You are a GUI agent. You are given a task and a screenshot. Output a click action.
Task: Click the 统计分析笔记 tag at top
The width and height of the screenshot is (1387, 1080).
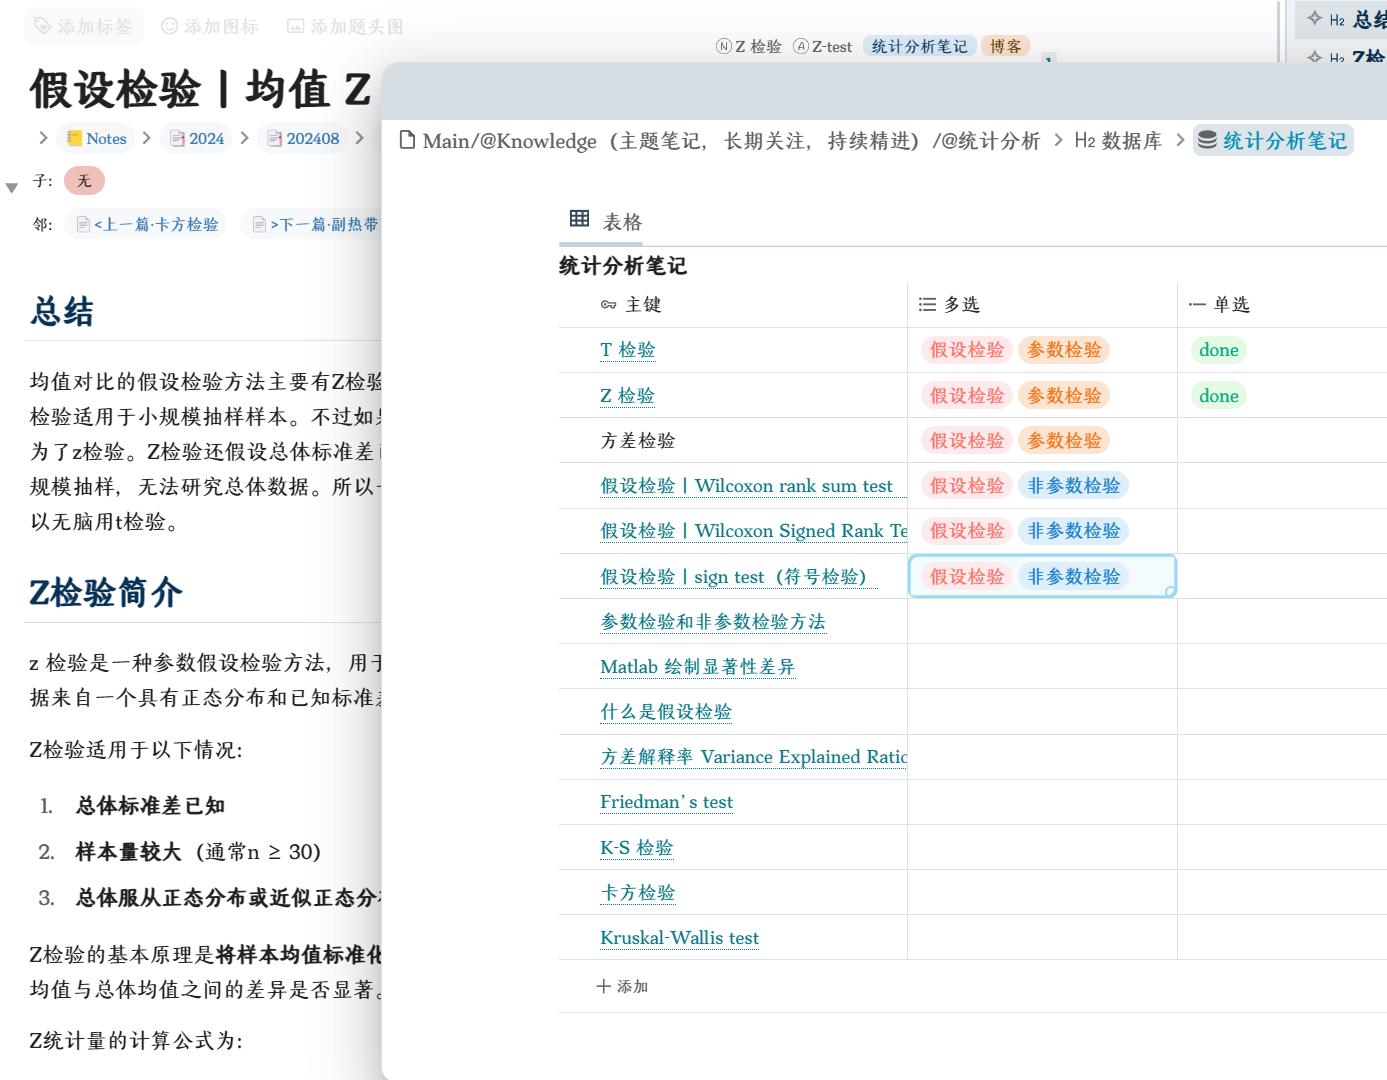(x=919, y=47)
